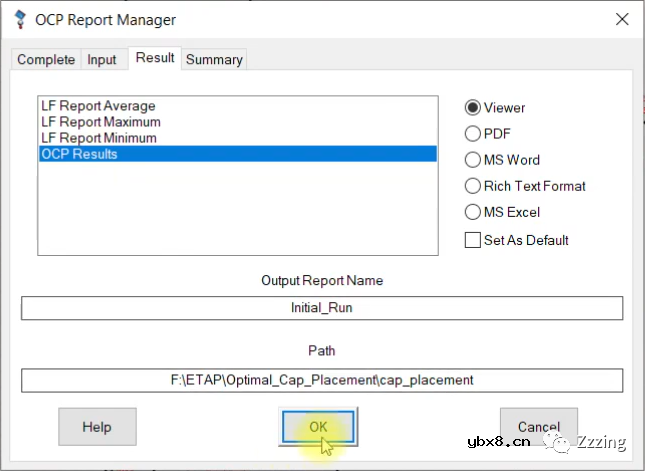Confirm with the OK button
Viewport: 646px width, 472px height.
click(x=318, y=426)
